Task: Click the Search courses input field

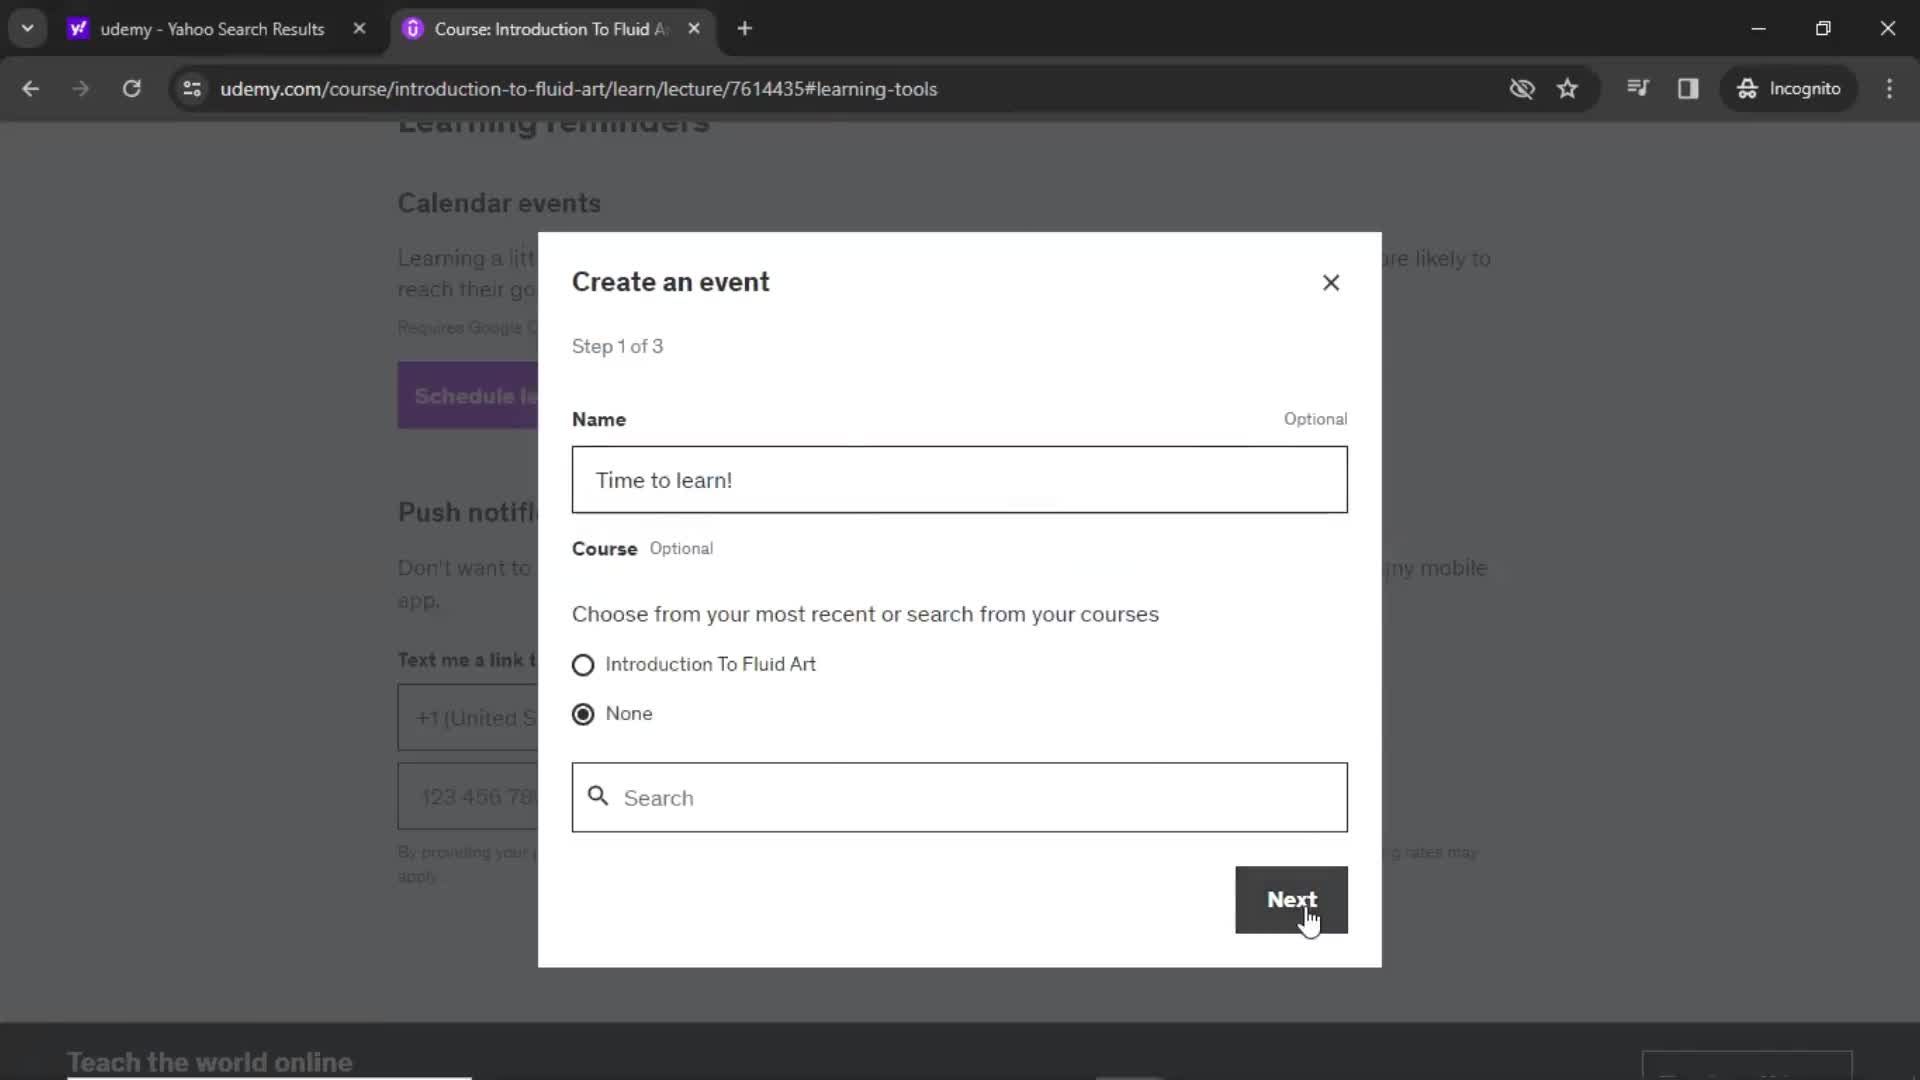Action: [x=960, y=798]
